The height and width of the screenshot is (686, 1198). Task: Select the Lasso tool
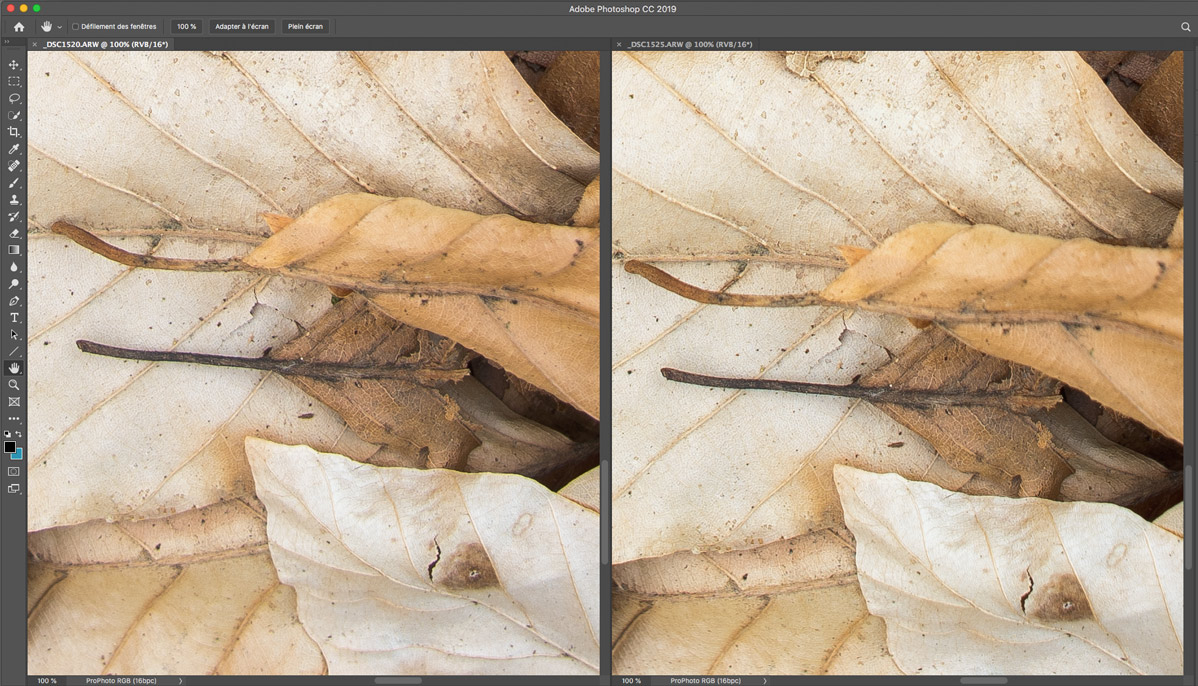[14, 98]
